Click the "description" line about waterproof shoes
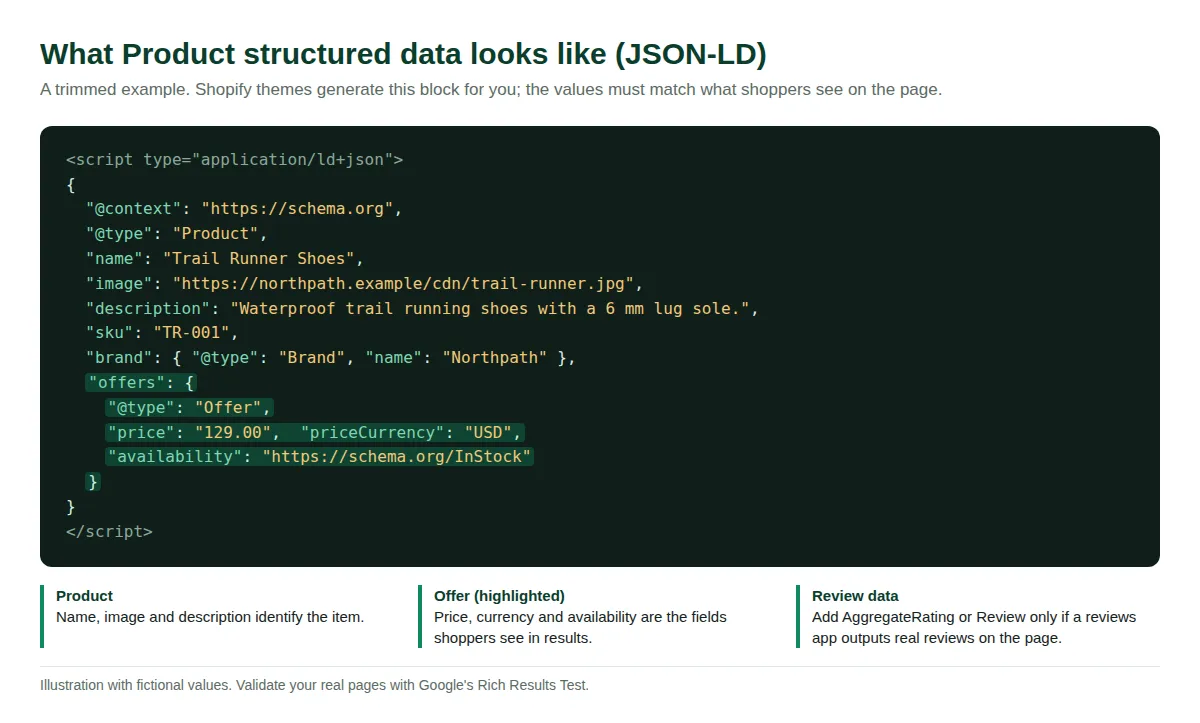This screenshot has width=1200, height=723. [x=422, y=308]
